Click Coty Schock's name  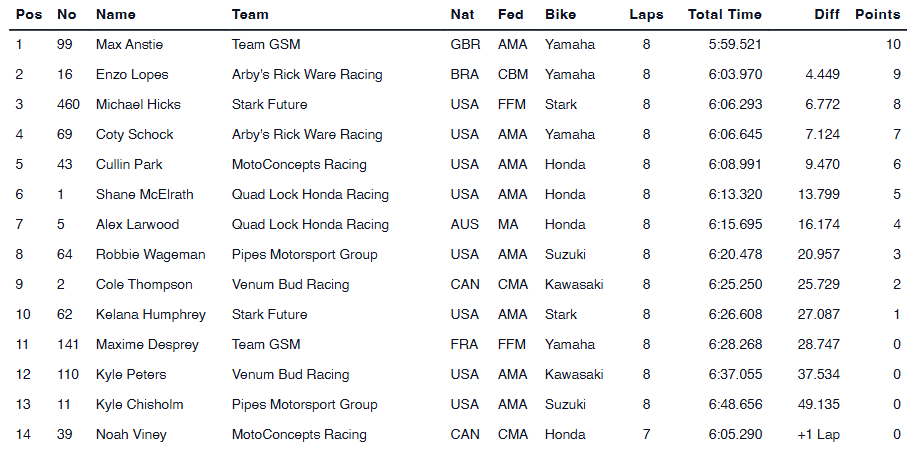coord(134,135)
